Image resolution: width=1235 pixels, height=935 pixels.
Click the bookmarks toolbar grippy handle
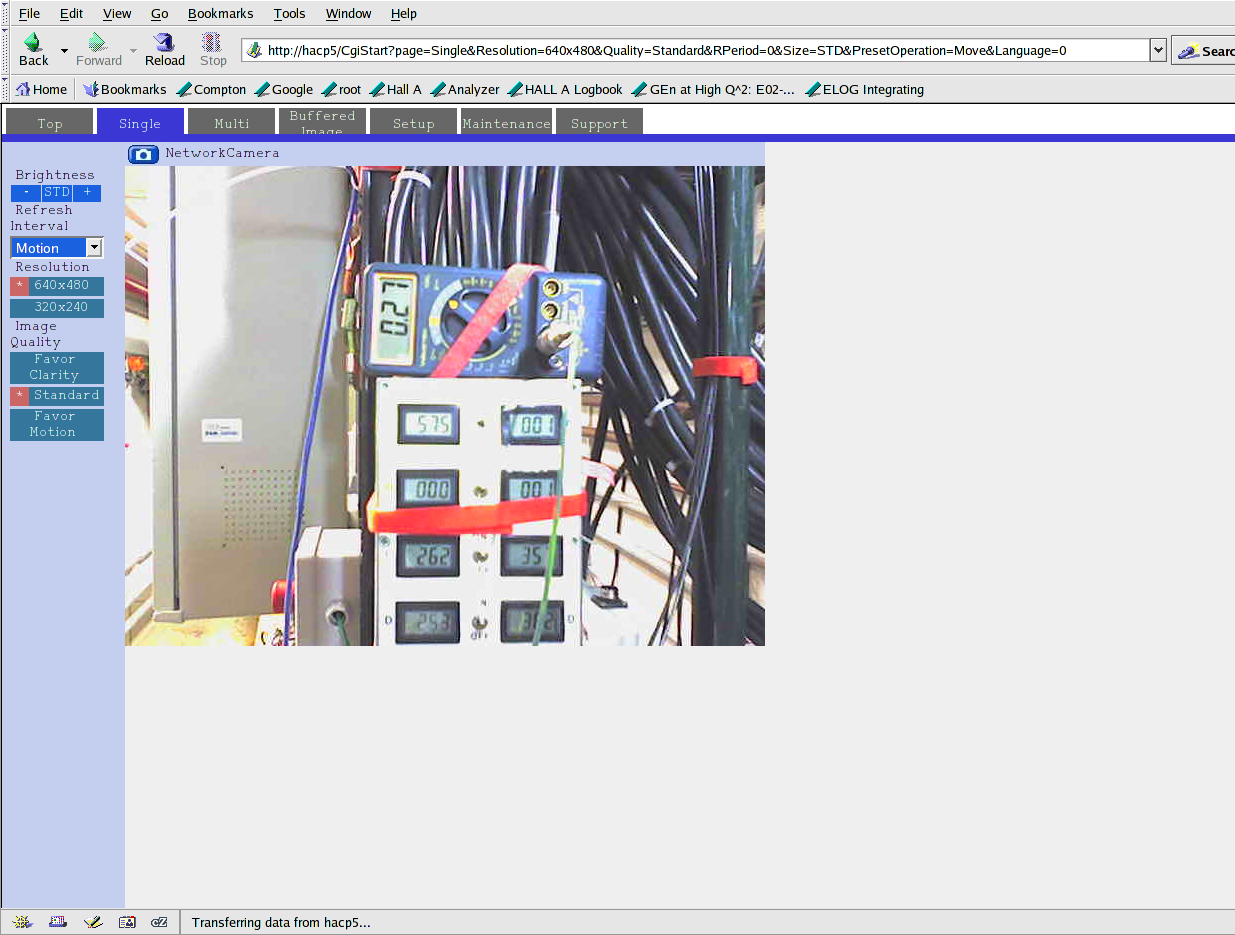[5, 89]
